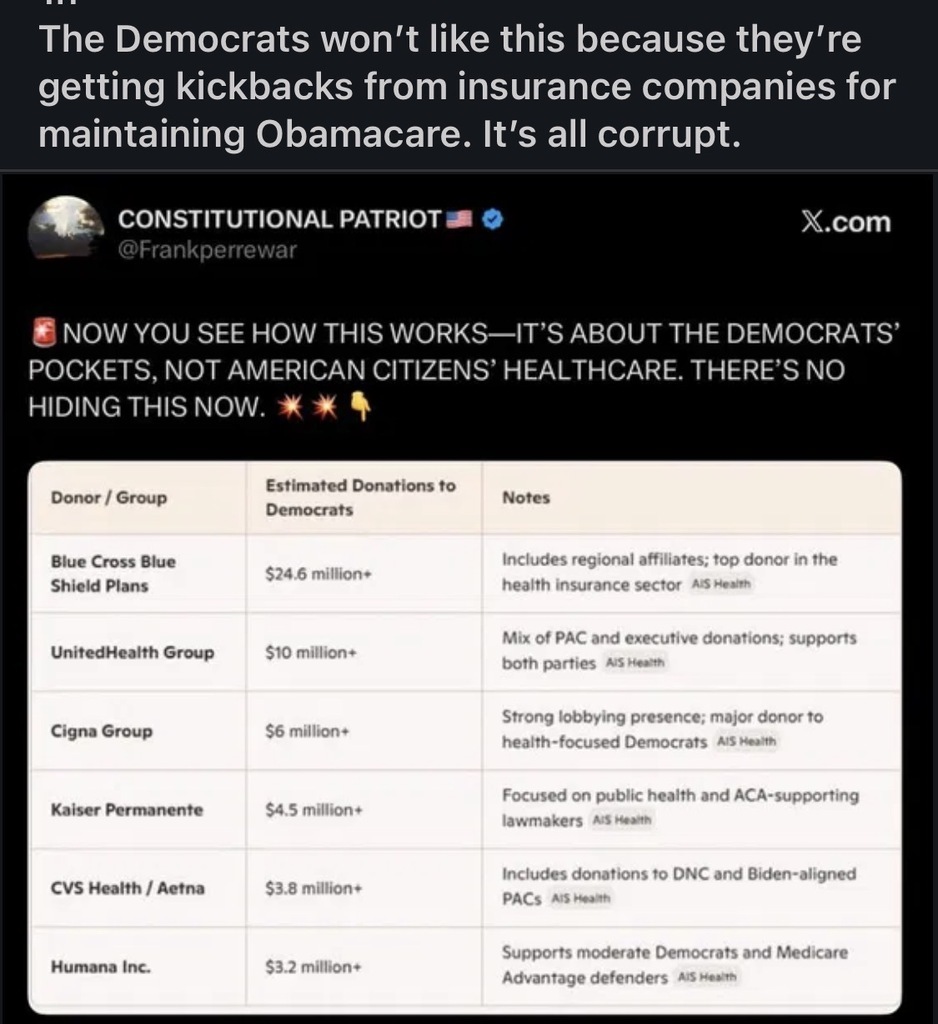
Task: Click the pointing-down hand emoji
Action: point(361,408)
